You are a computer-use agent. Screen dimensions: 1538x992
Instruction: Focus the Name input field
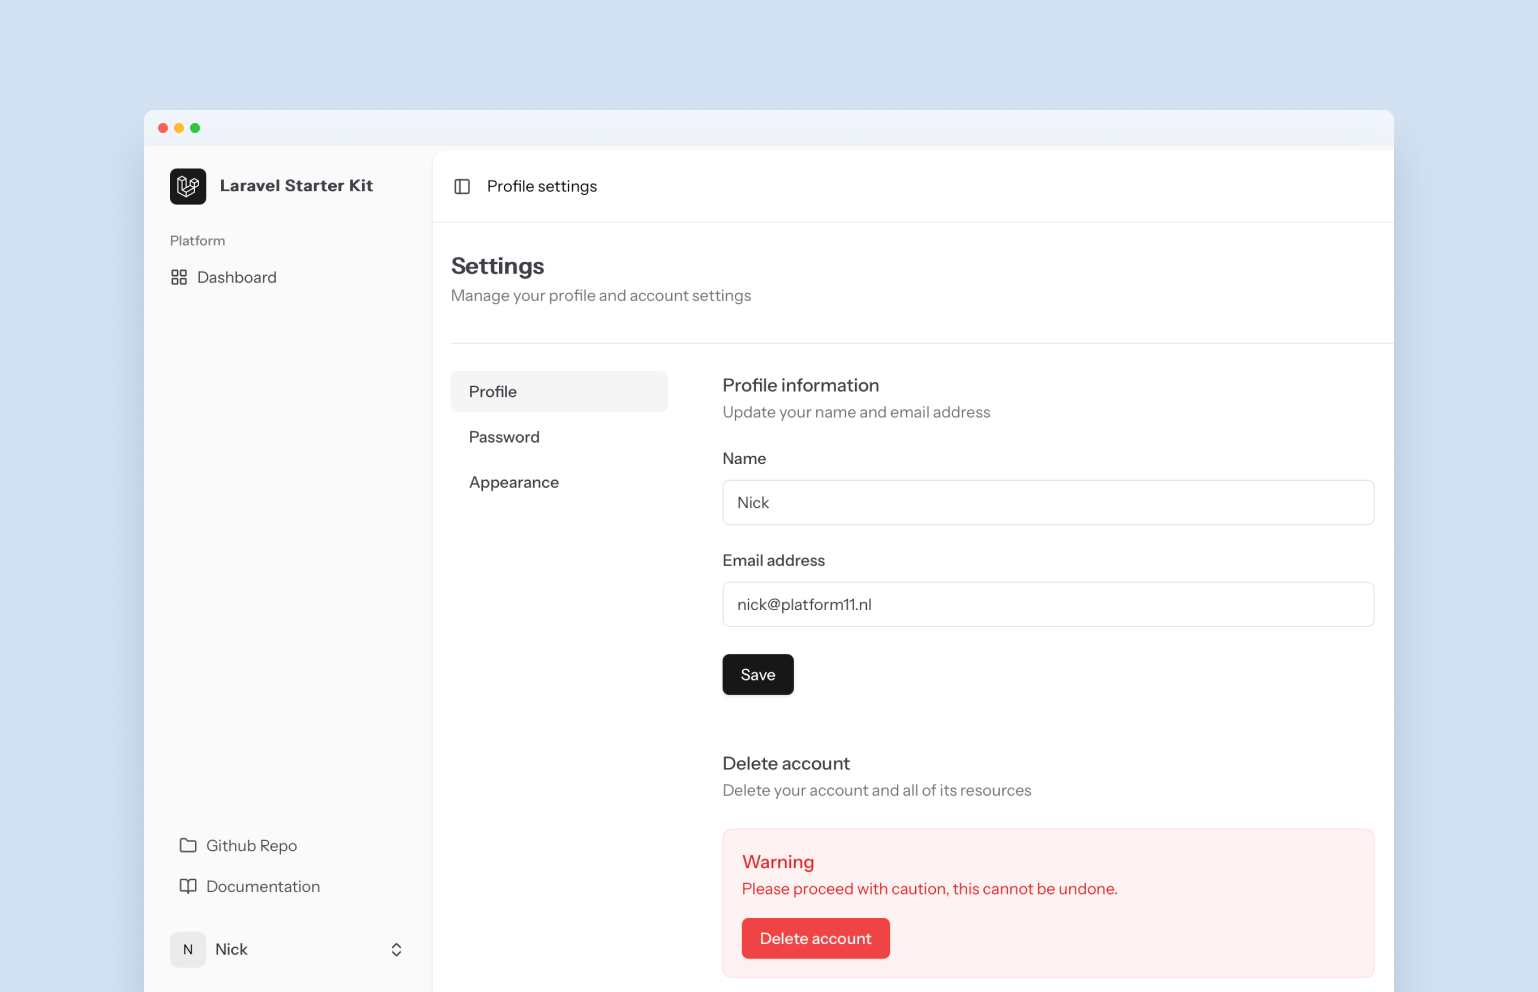[1047, 503]
